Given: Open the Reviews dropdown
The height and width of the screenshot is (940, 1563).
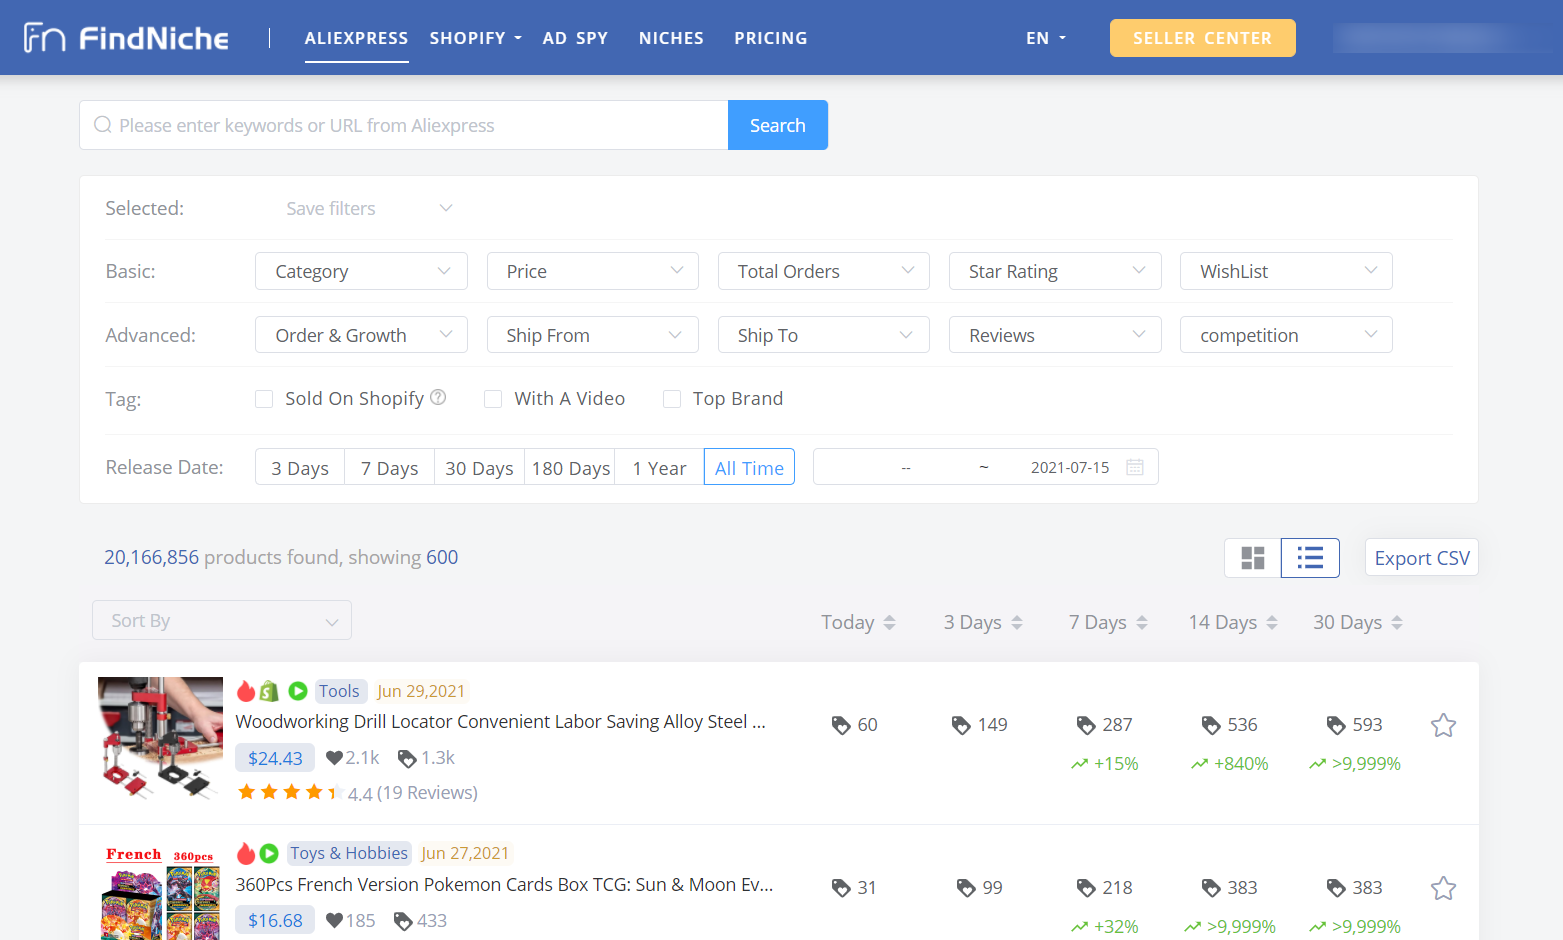Looking at the screenshot, I should 1055,335.
